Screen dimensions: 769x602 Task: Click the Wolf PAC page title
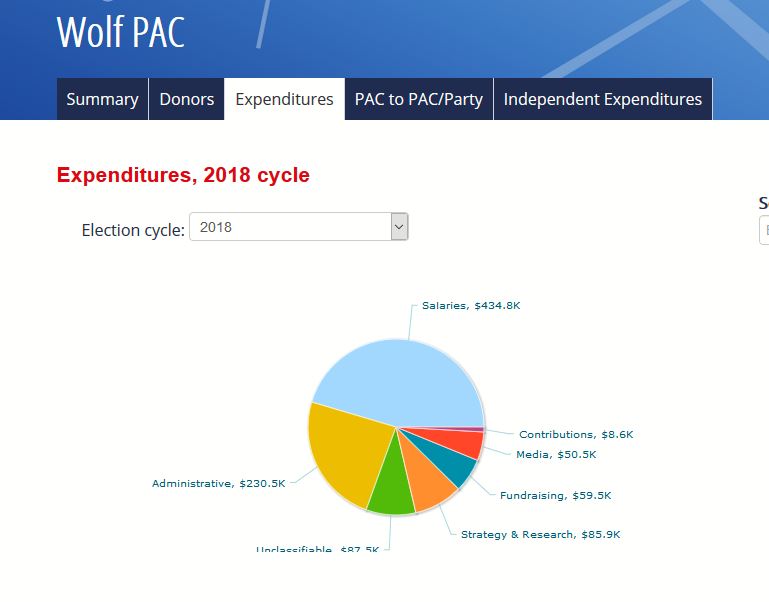click(121, 32)
